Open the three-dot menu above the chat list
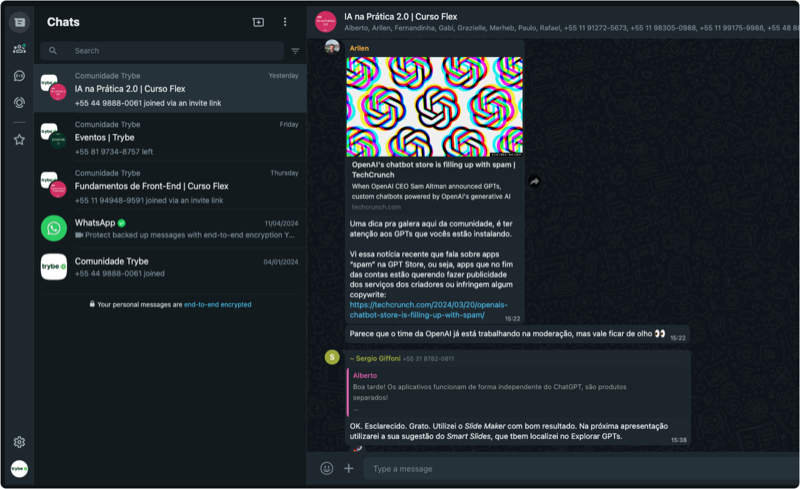Viewport: 800px width, 489px height. click(285, 22)
